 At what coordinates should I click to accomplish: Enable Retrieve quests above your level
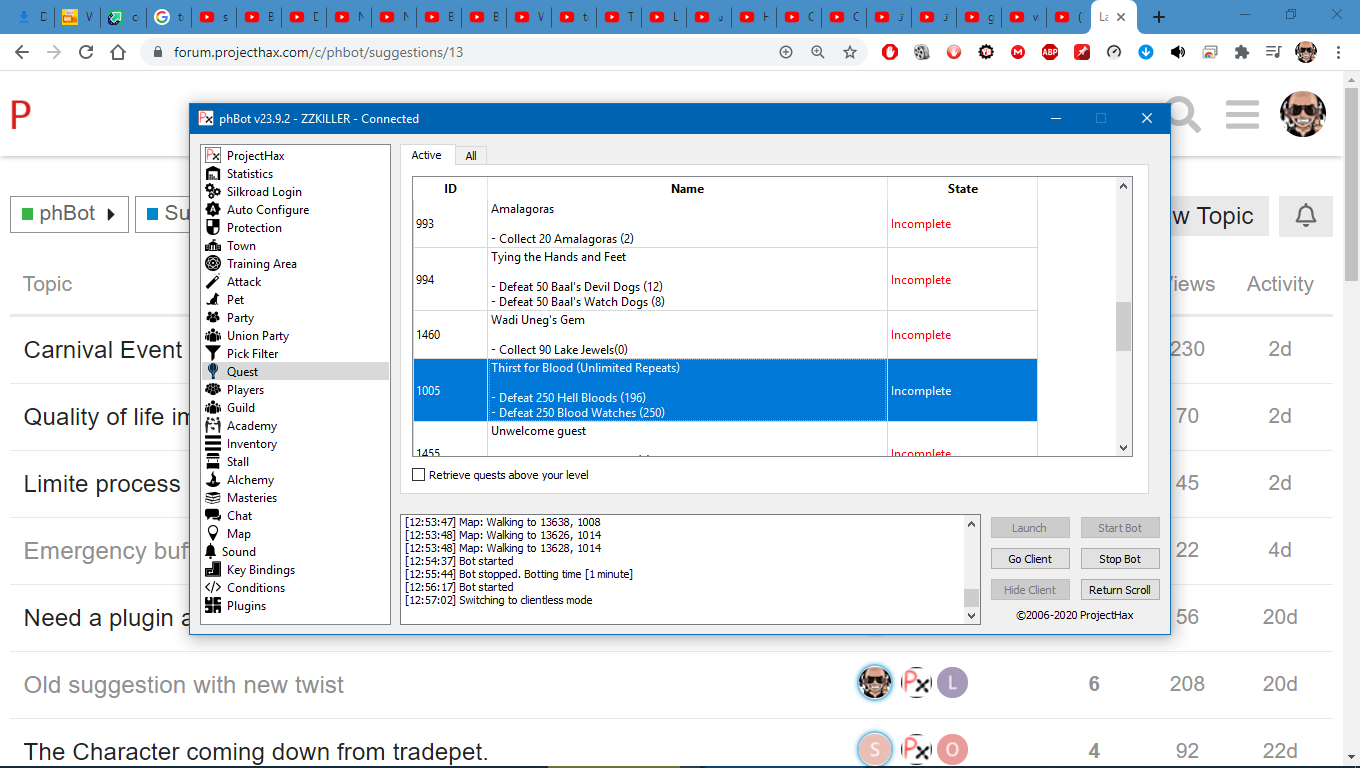click(419, 475)
